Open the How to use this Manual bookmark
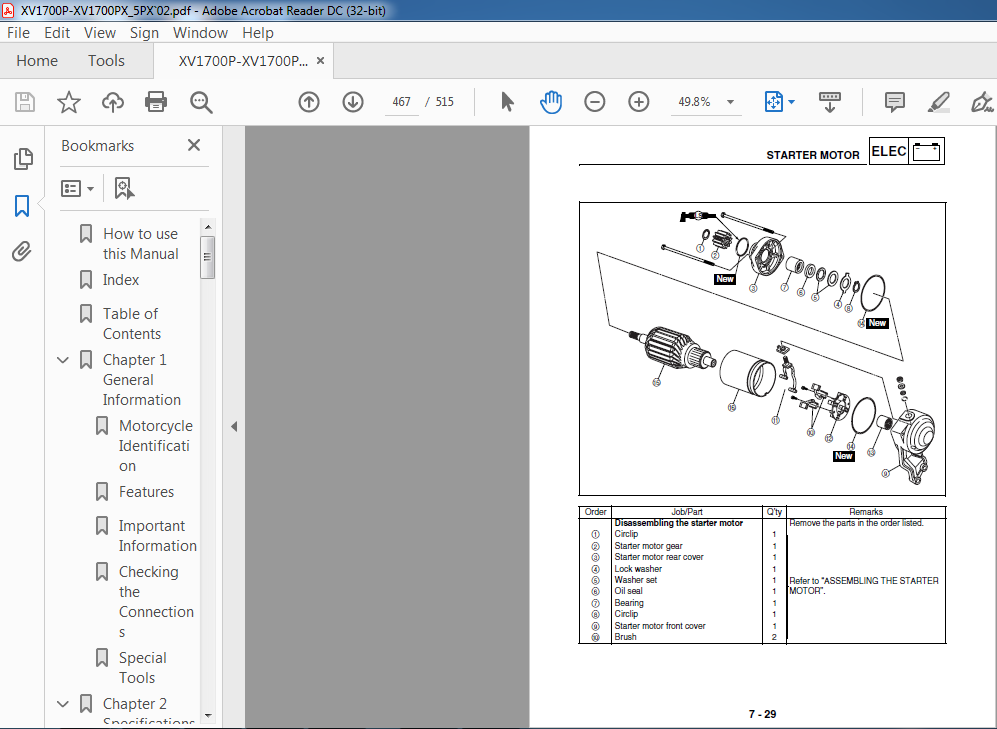This screenshot has width=997, height=729. (x=141, y=243)
